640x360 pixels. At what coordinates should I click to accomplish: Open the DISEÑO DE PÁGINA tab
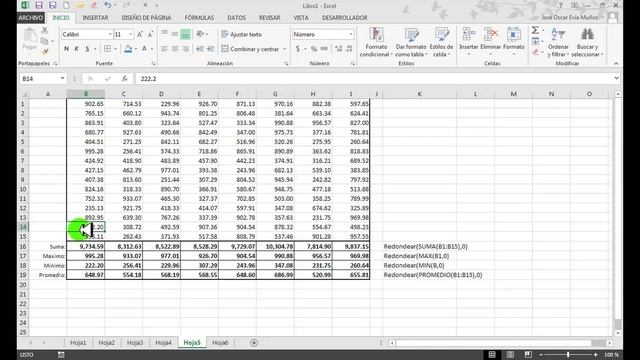coord(146,18)
